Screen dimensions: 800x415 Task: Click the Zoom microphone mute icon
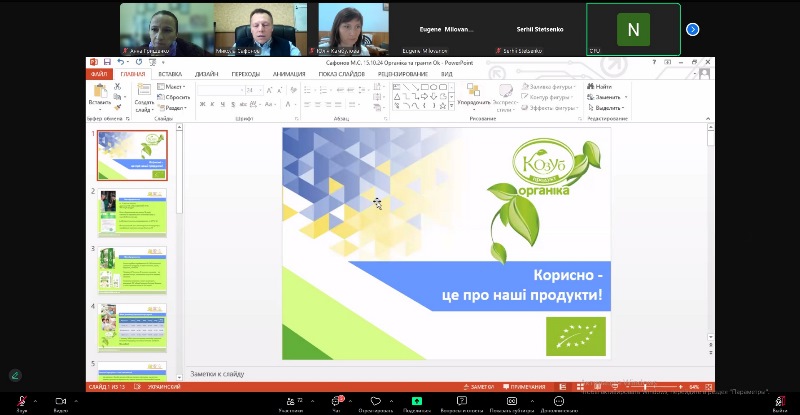(x=19, y=400)
